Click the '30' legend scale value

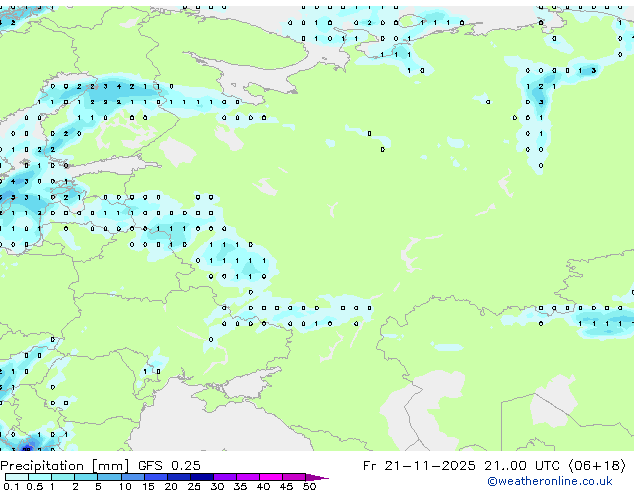coord(217,486)
